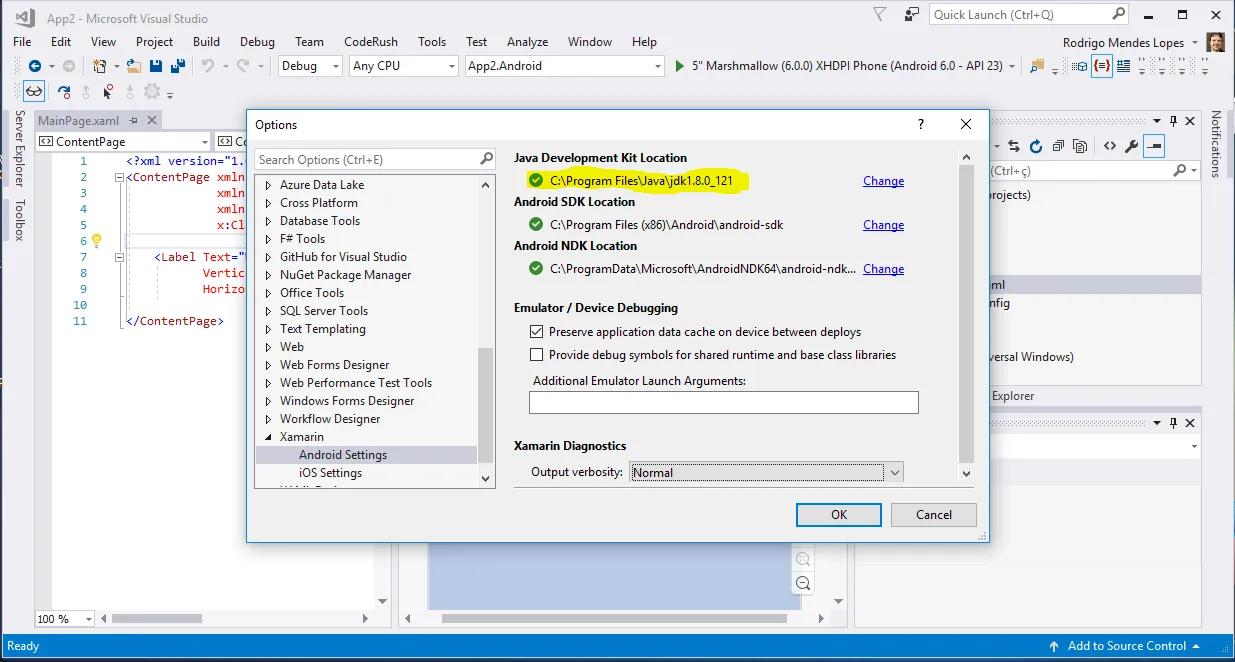Click the Properties wrench icon in Solution Explorer
This screenshot has height=662, width=1235.
coord(1132,146)
